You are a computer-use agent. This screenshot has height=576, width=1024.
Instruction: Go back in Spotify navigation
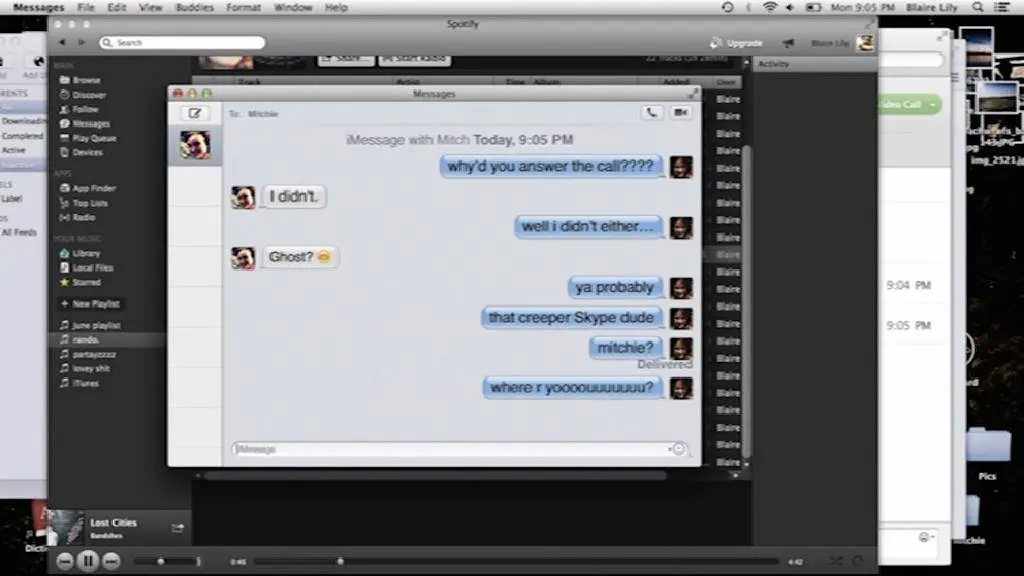click(63, 42)
